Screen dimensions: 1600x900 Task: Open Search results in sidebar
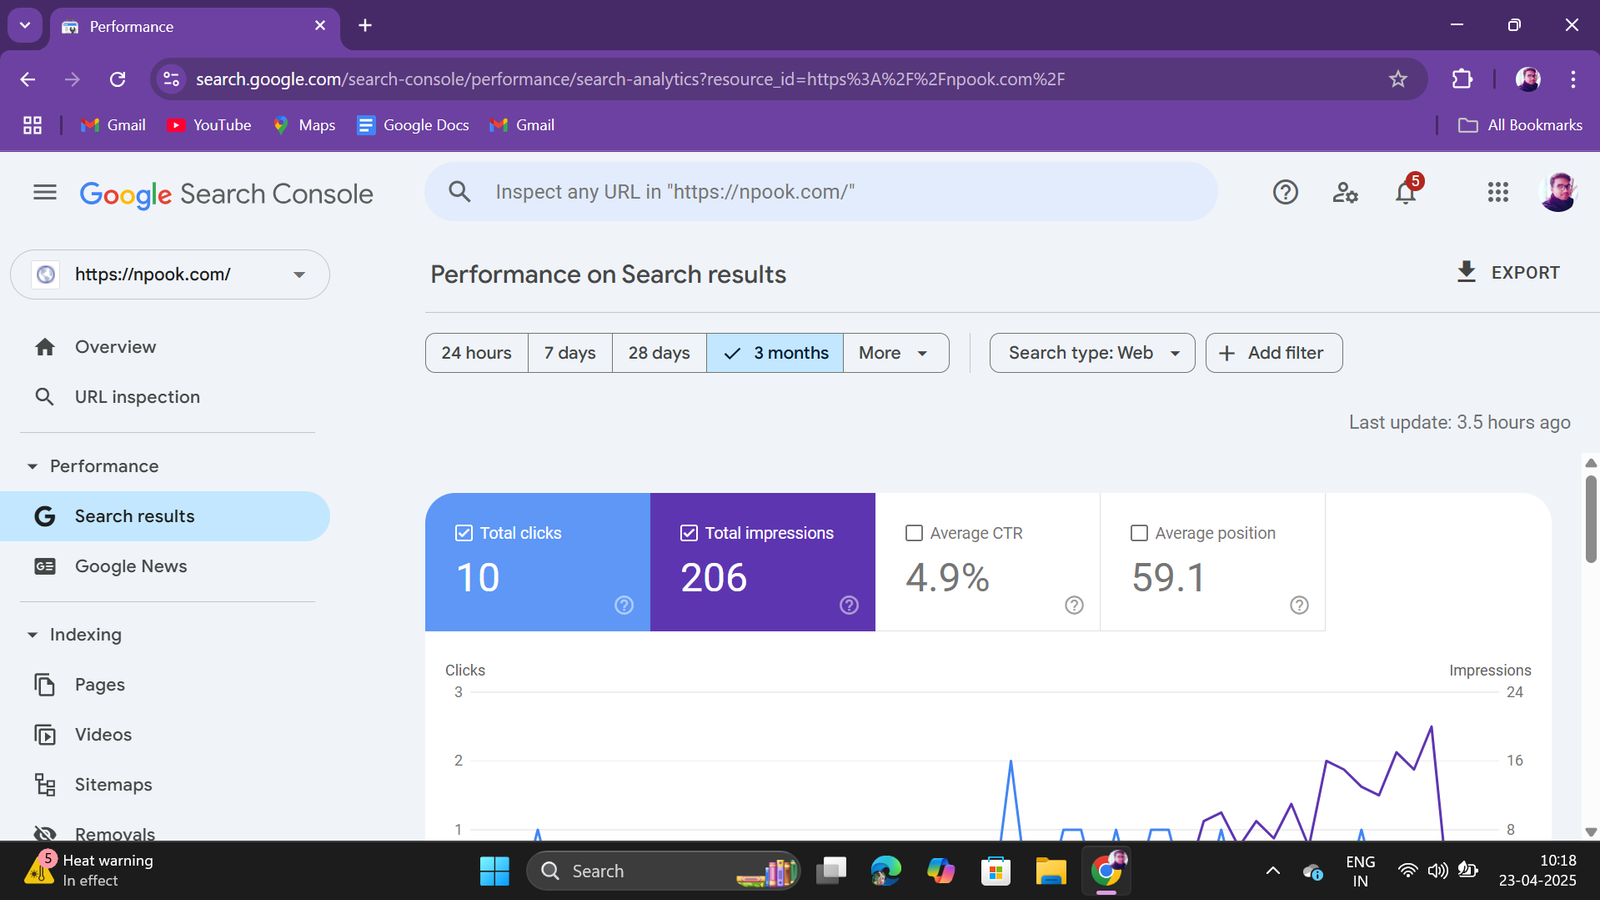[165, 516]
